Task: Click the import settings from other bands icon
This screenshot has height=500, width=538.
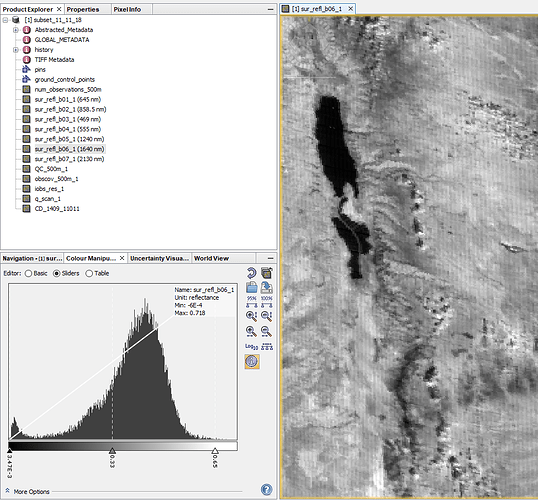Action: click(x=267, y=273)
